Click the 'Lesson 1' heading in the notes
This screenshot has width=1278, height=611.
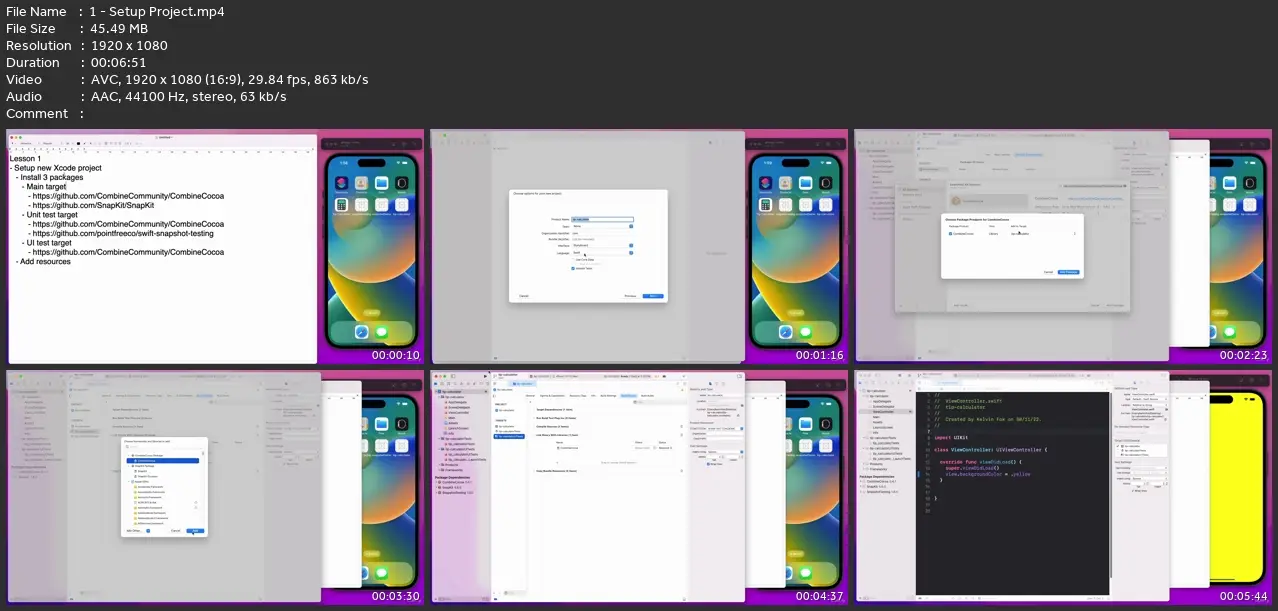(x=25, y=159)
